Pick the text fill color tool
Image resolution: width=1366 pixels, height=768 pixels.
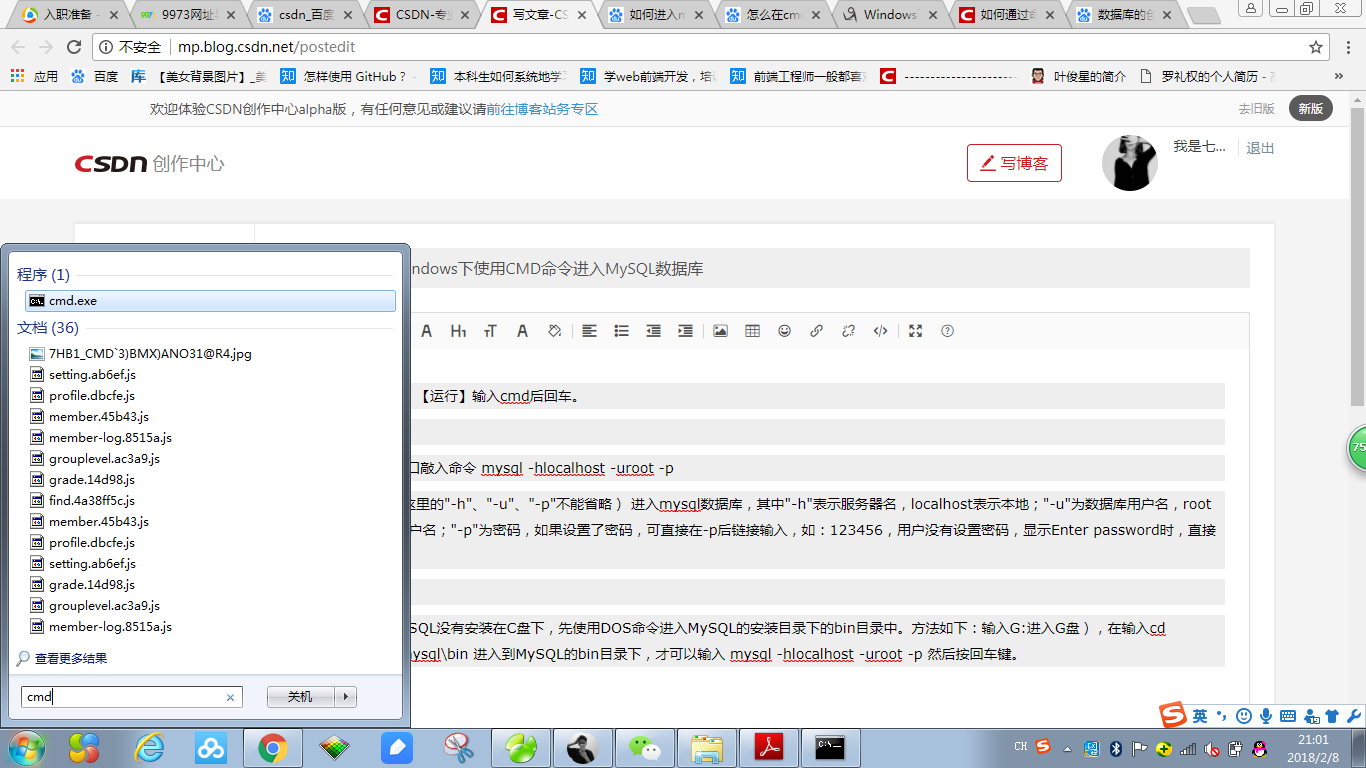(x=554, y=331)
